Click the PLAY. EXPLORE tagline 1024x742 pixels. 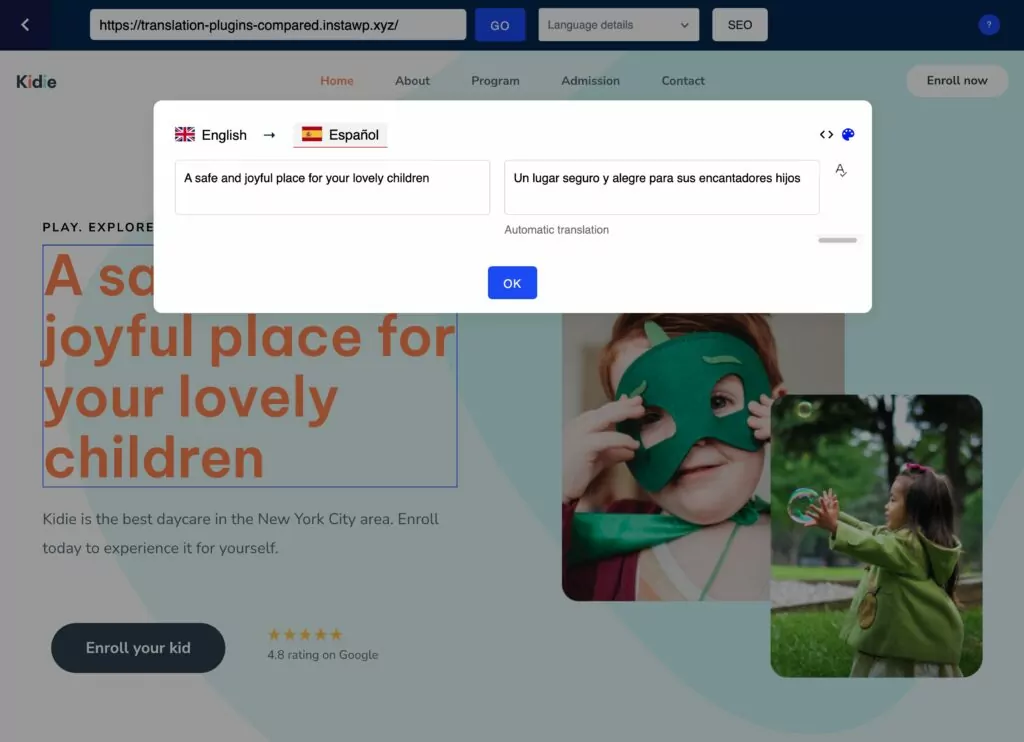(98, 227)
